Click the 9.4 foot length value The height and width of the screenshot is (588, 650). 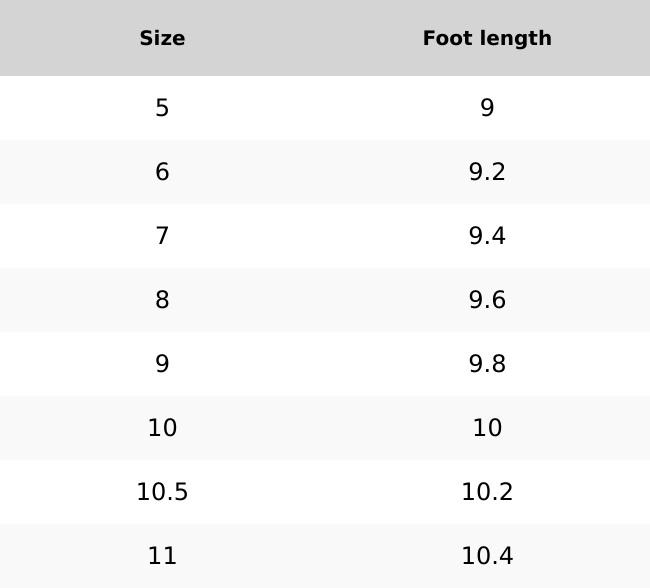pos(487,236)
